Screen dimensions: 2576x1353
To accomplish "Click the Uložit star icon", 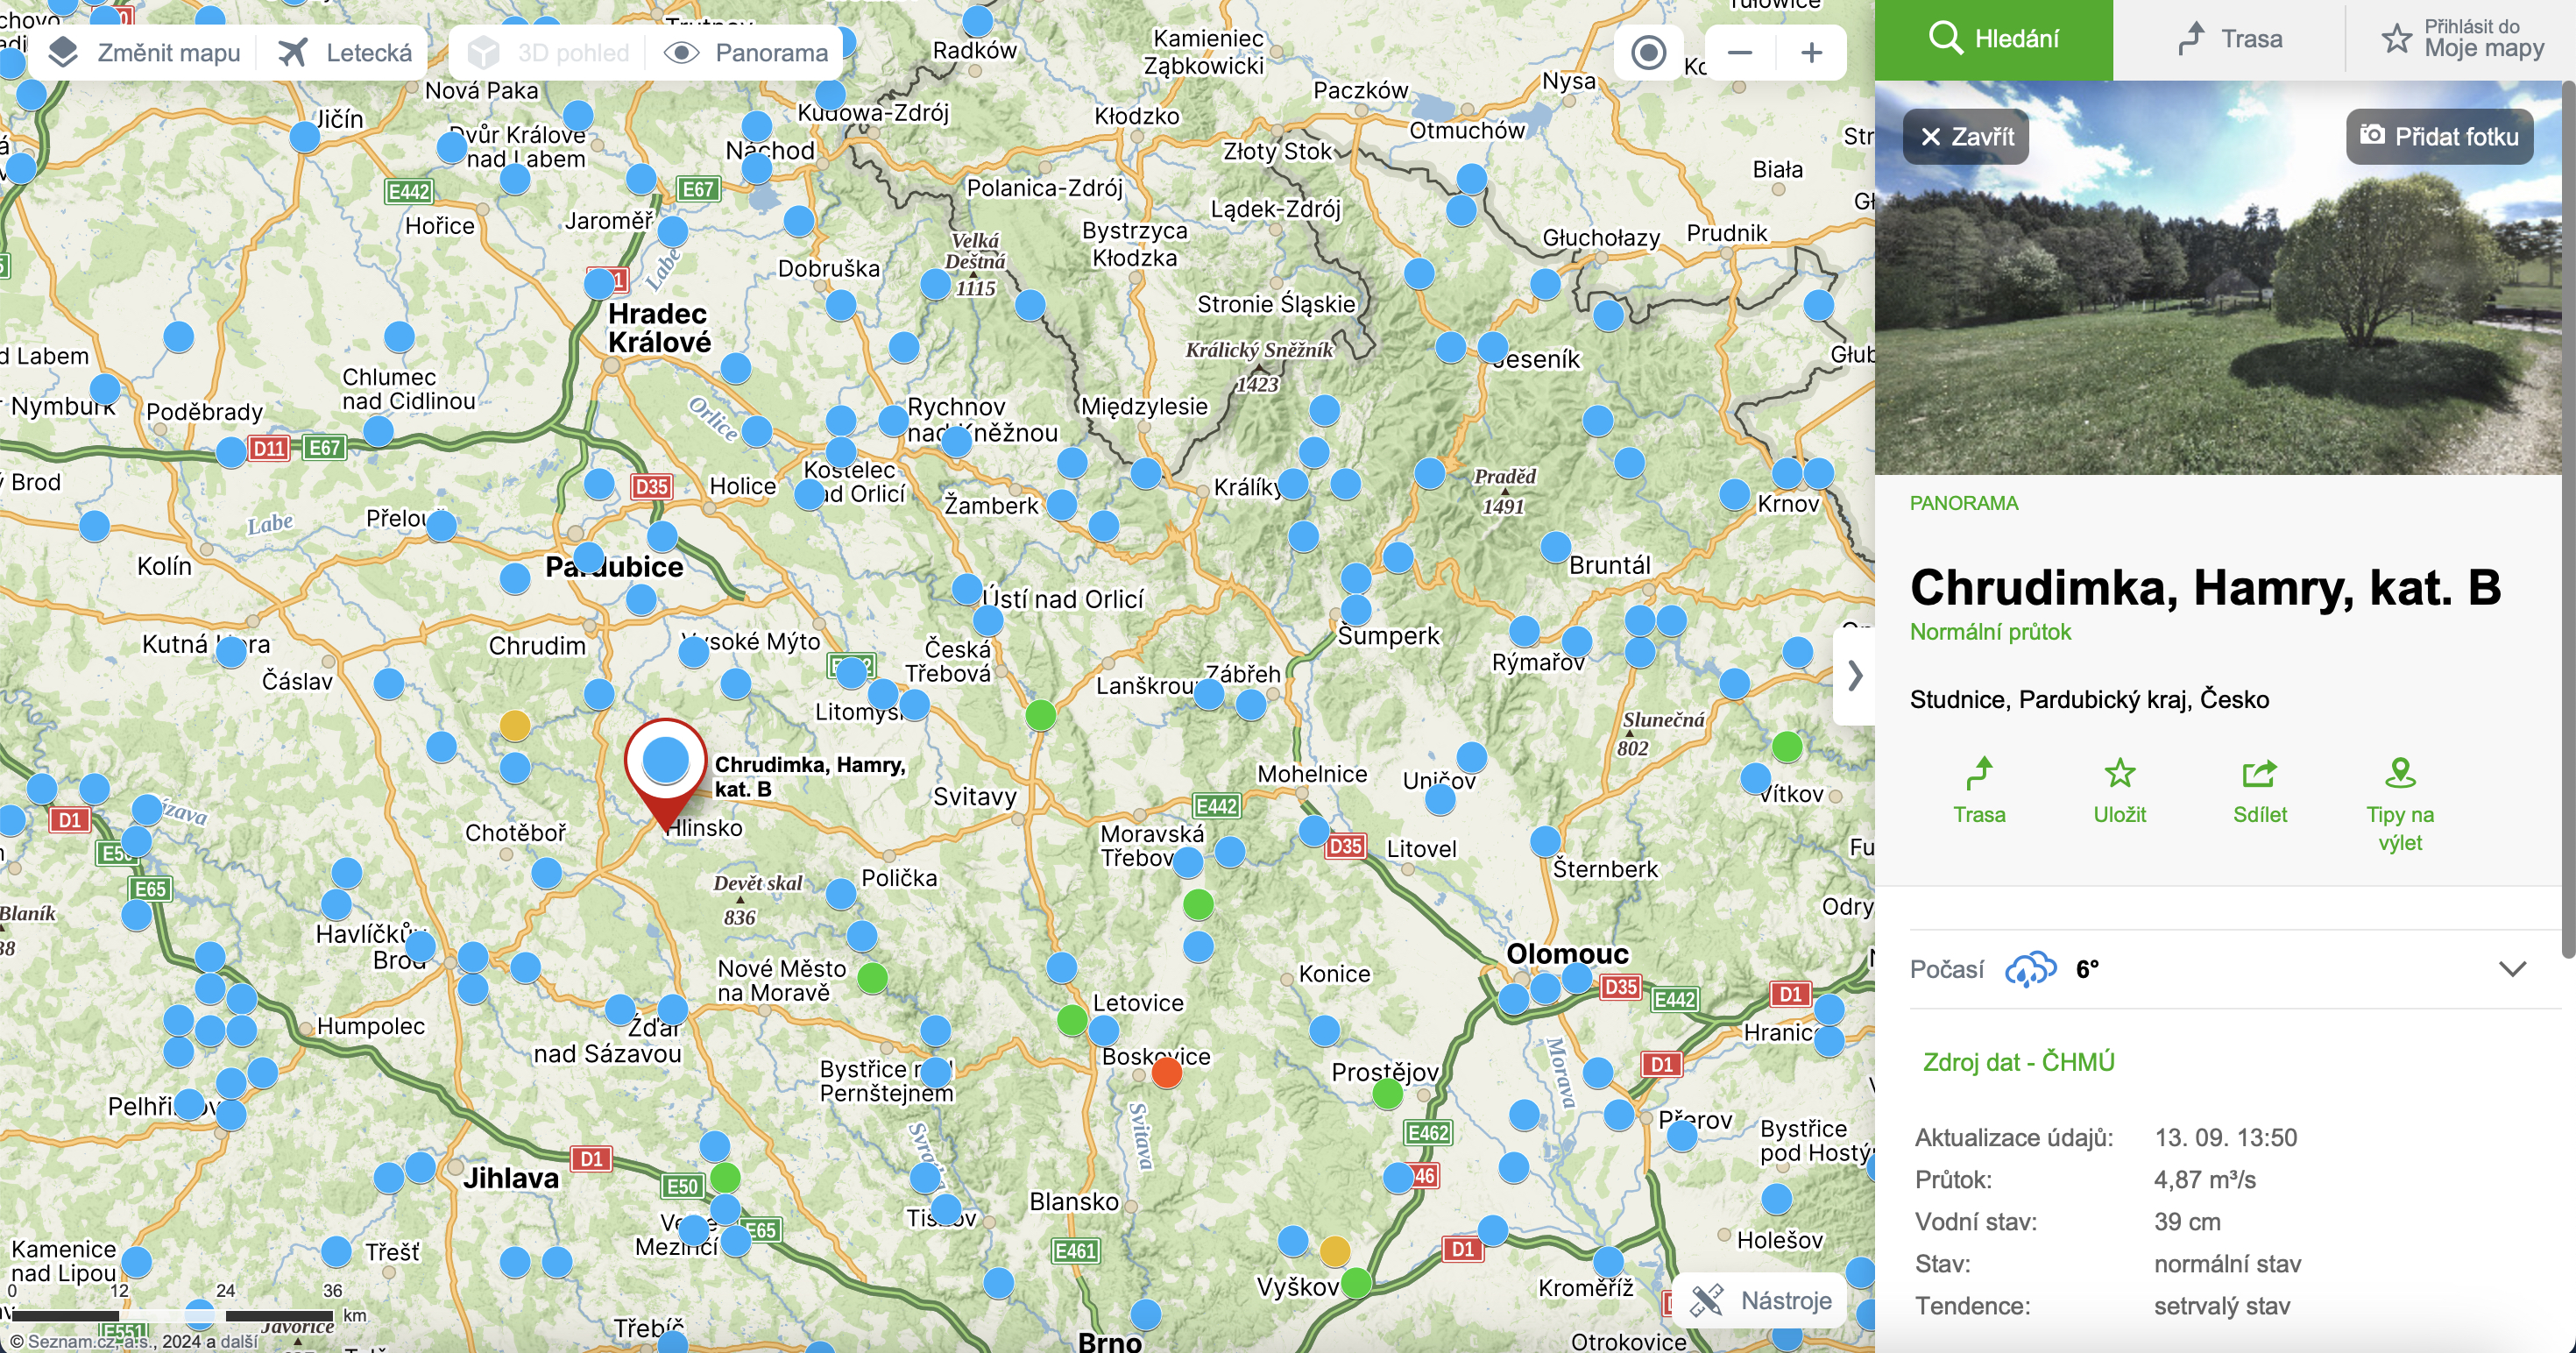I will (2119, 773).
